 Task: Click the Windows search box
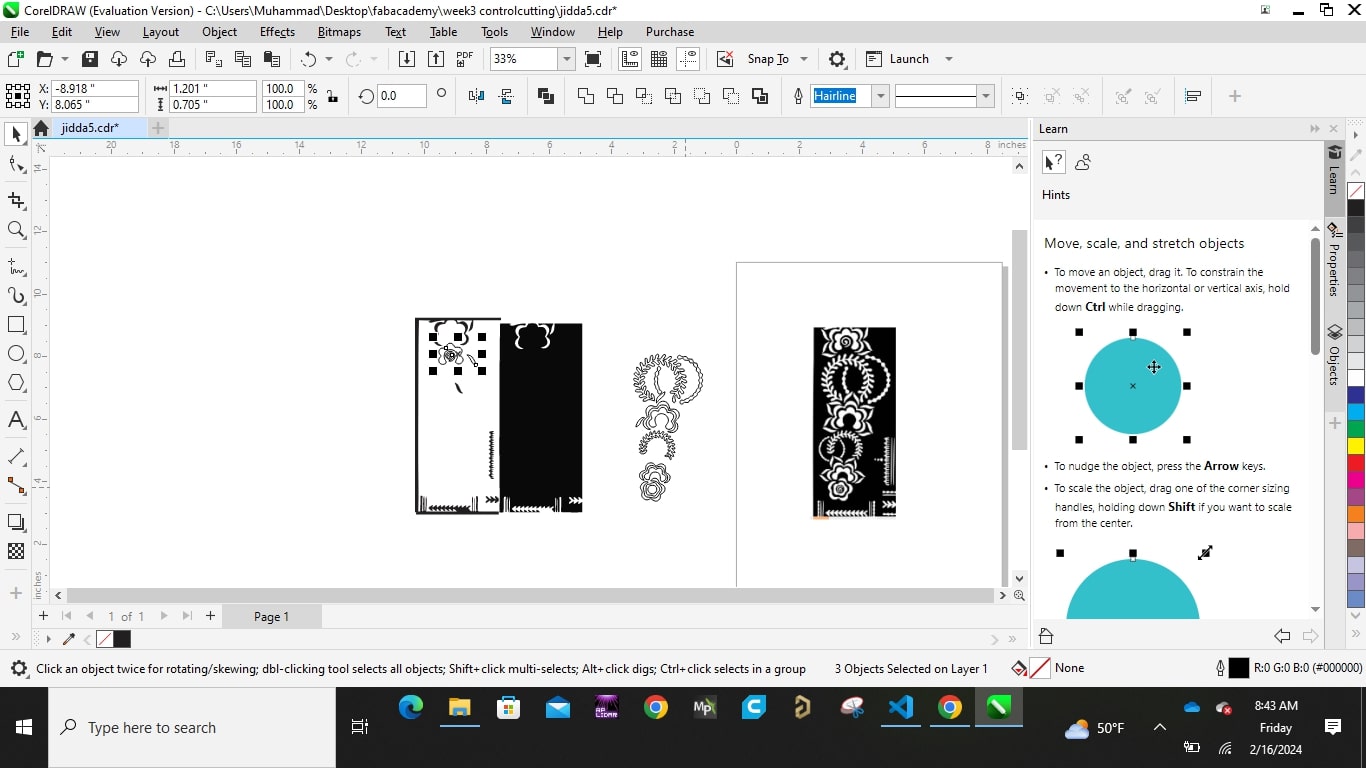[192, 728]
